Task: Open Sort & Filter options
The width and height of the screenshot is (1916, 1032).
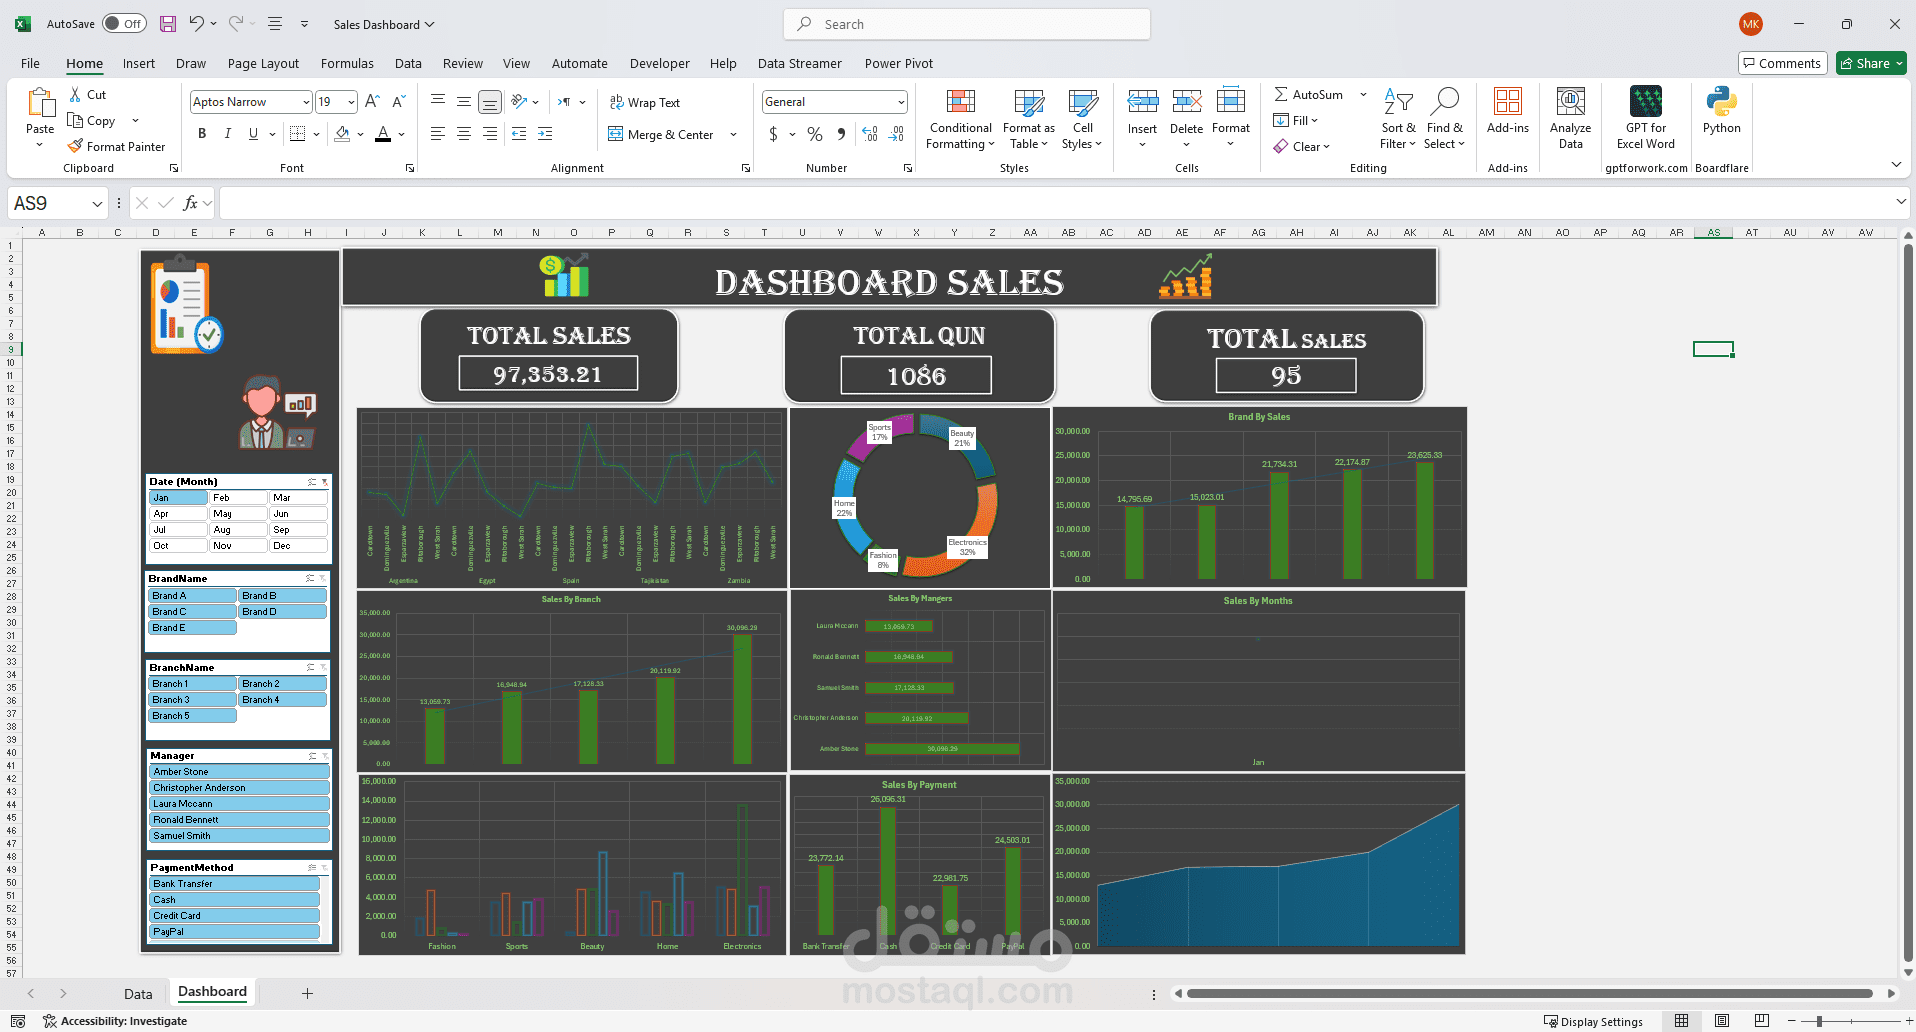Action: 1398,118
